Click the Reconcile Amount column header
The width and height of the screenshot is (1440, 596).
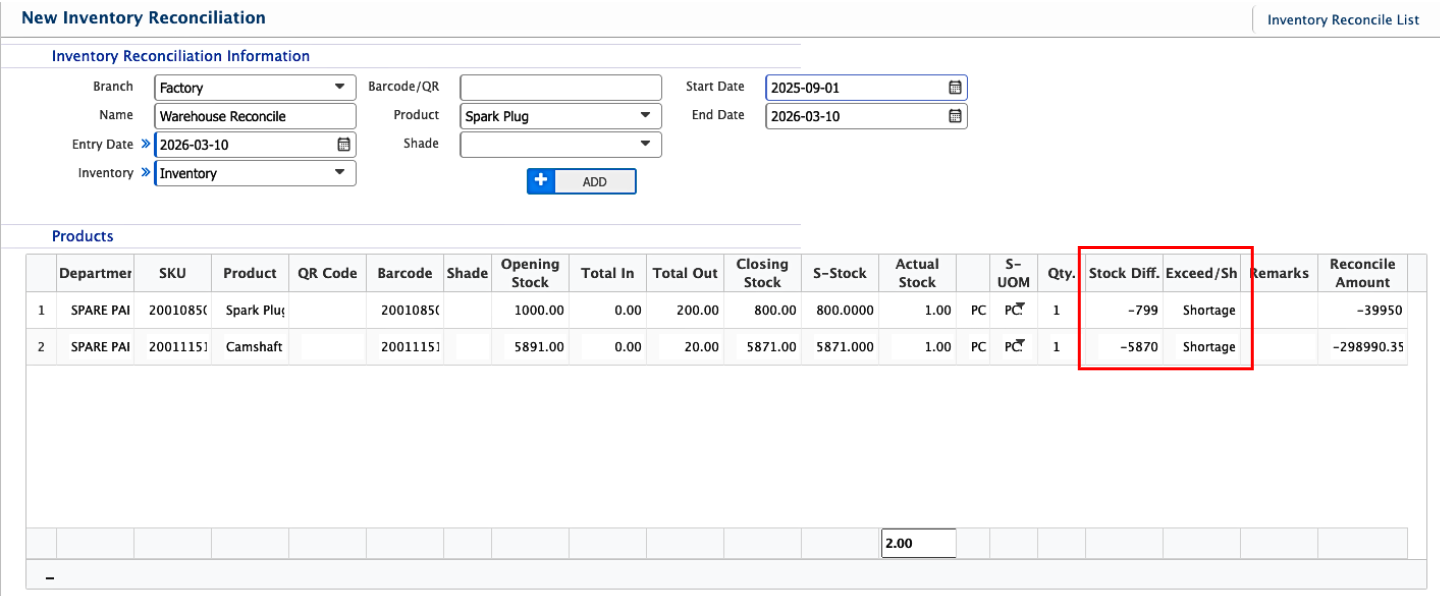[x=1361, y=273]
